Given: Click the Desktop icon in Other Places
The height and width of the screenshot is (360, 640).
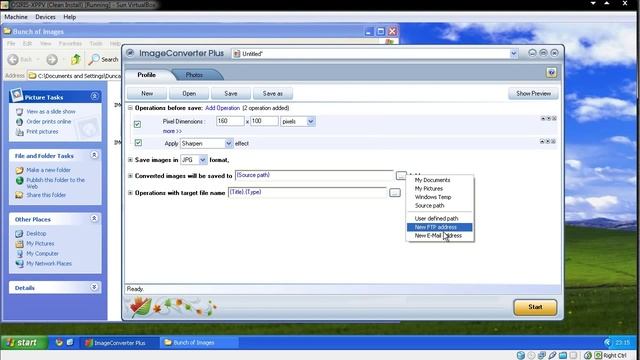Looking at the screenshot, I should click(19, 233).
